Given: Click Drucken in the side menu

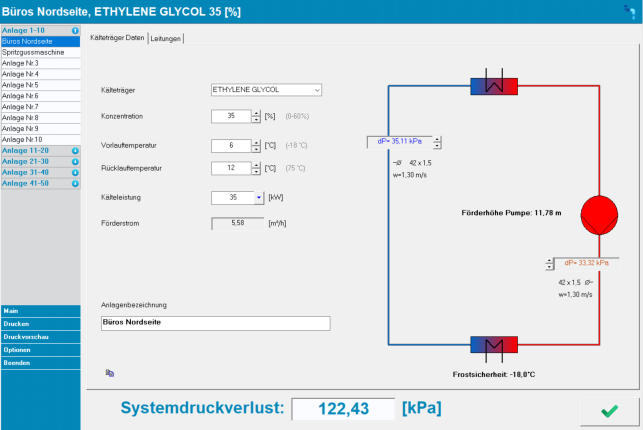Looking at the screenshot, I should click(40, 324).
